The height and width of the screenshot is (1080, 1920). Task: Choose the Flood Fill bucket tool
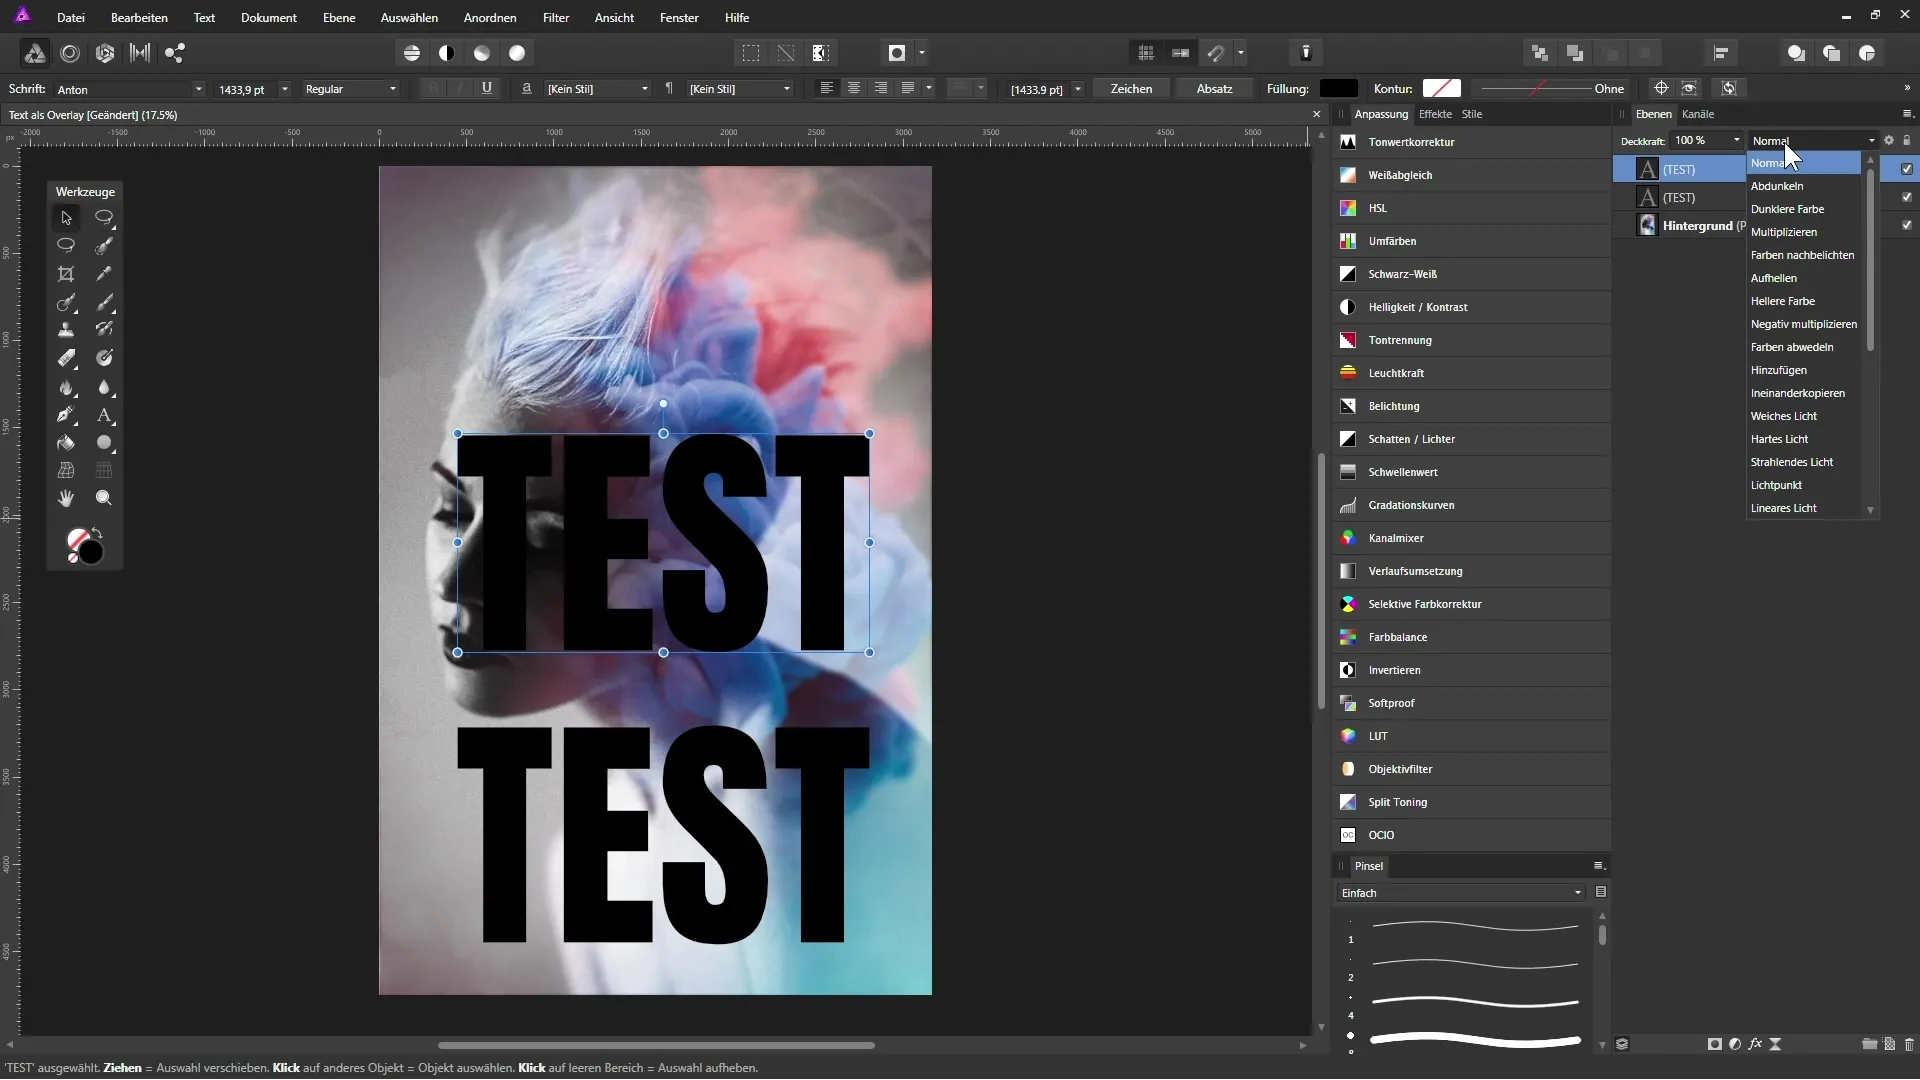pyautogui.click(x=66, y=443)
